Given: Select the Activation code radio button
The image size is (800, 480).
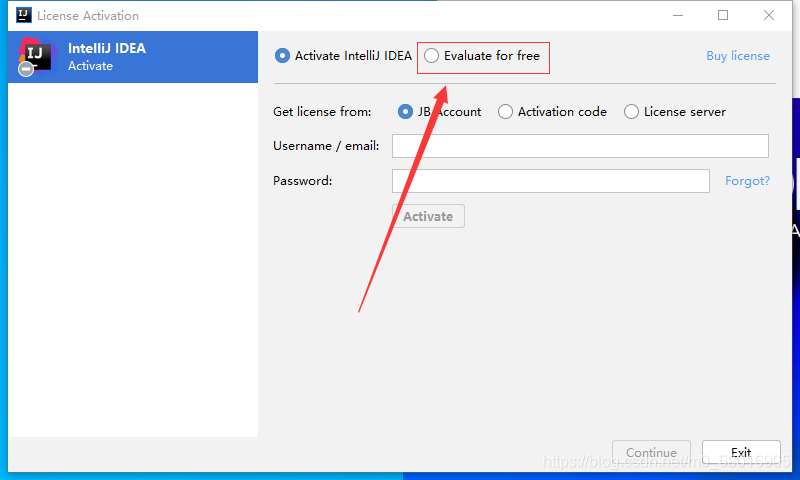Looking at the screenshot, I should pyautogui.click(x=505, y=112).
